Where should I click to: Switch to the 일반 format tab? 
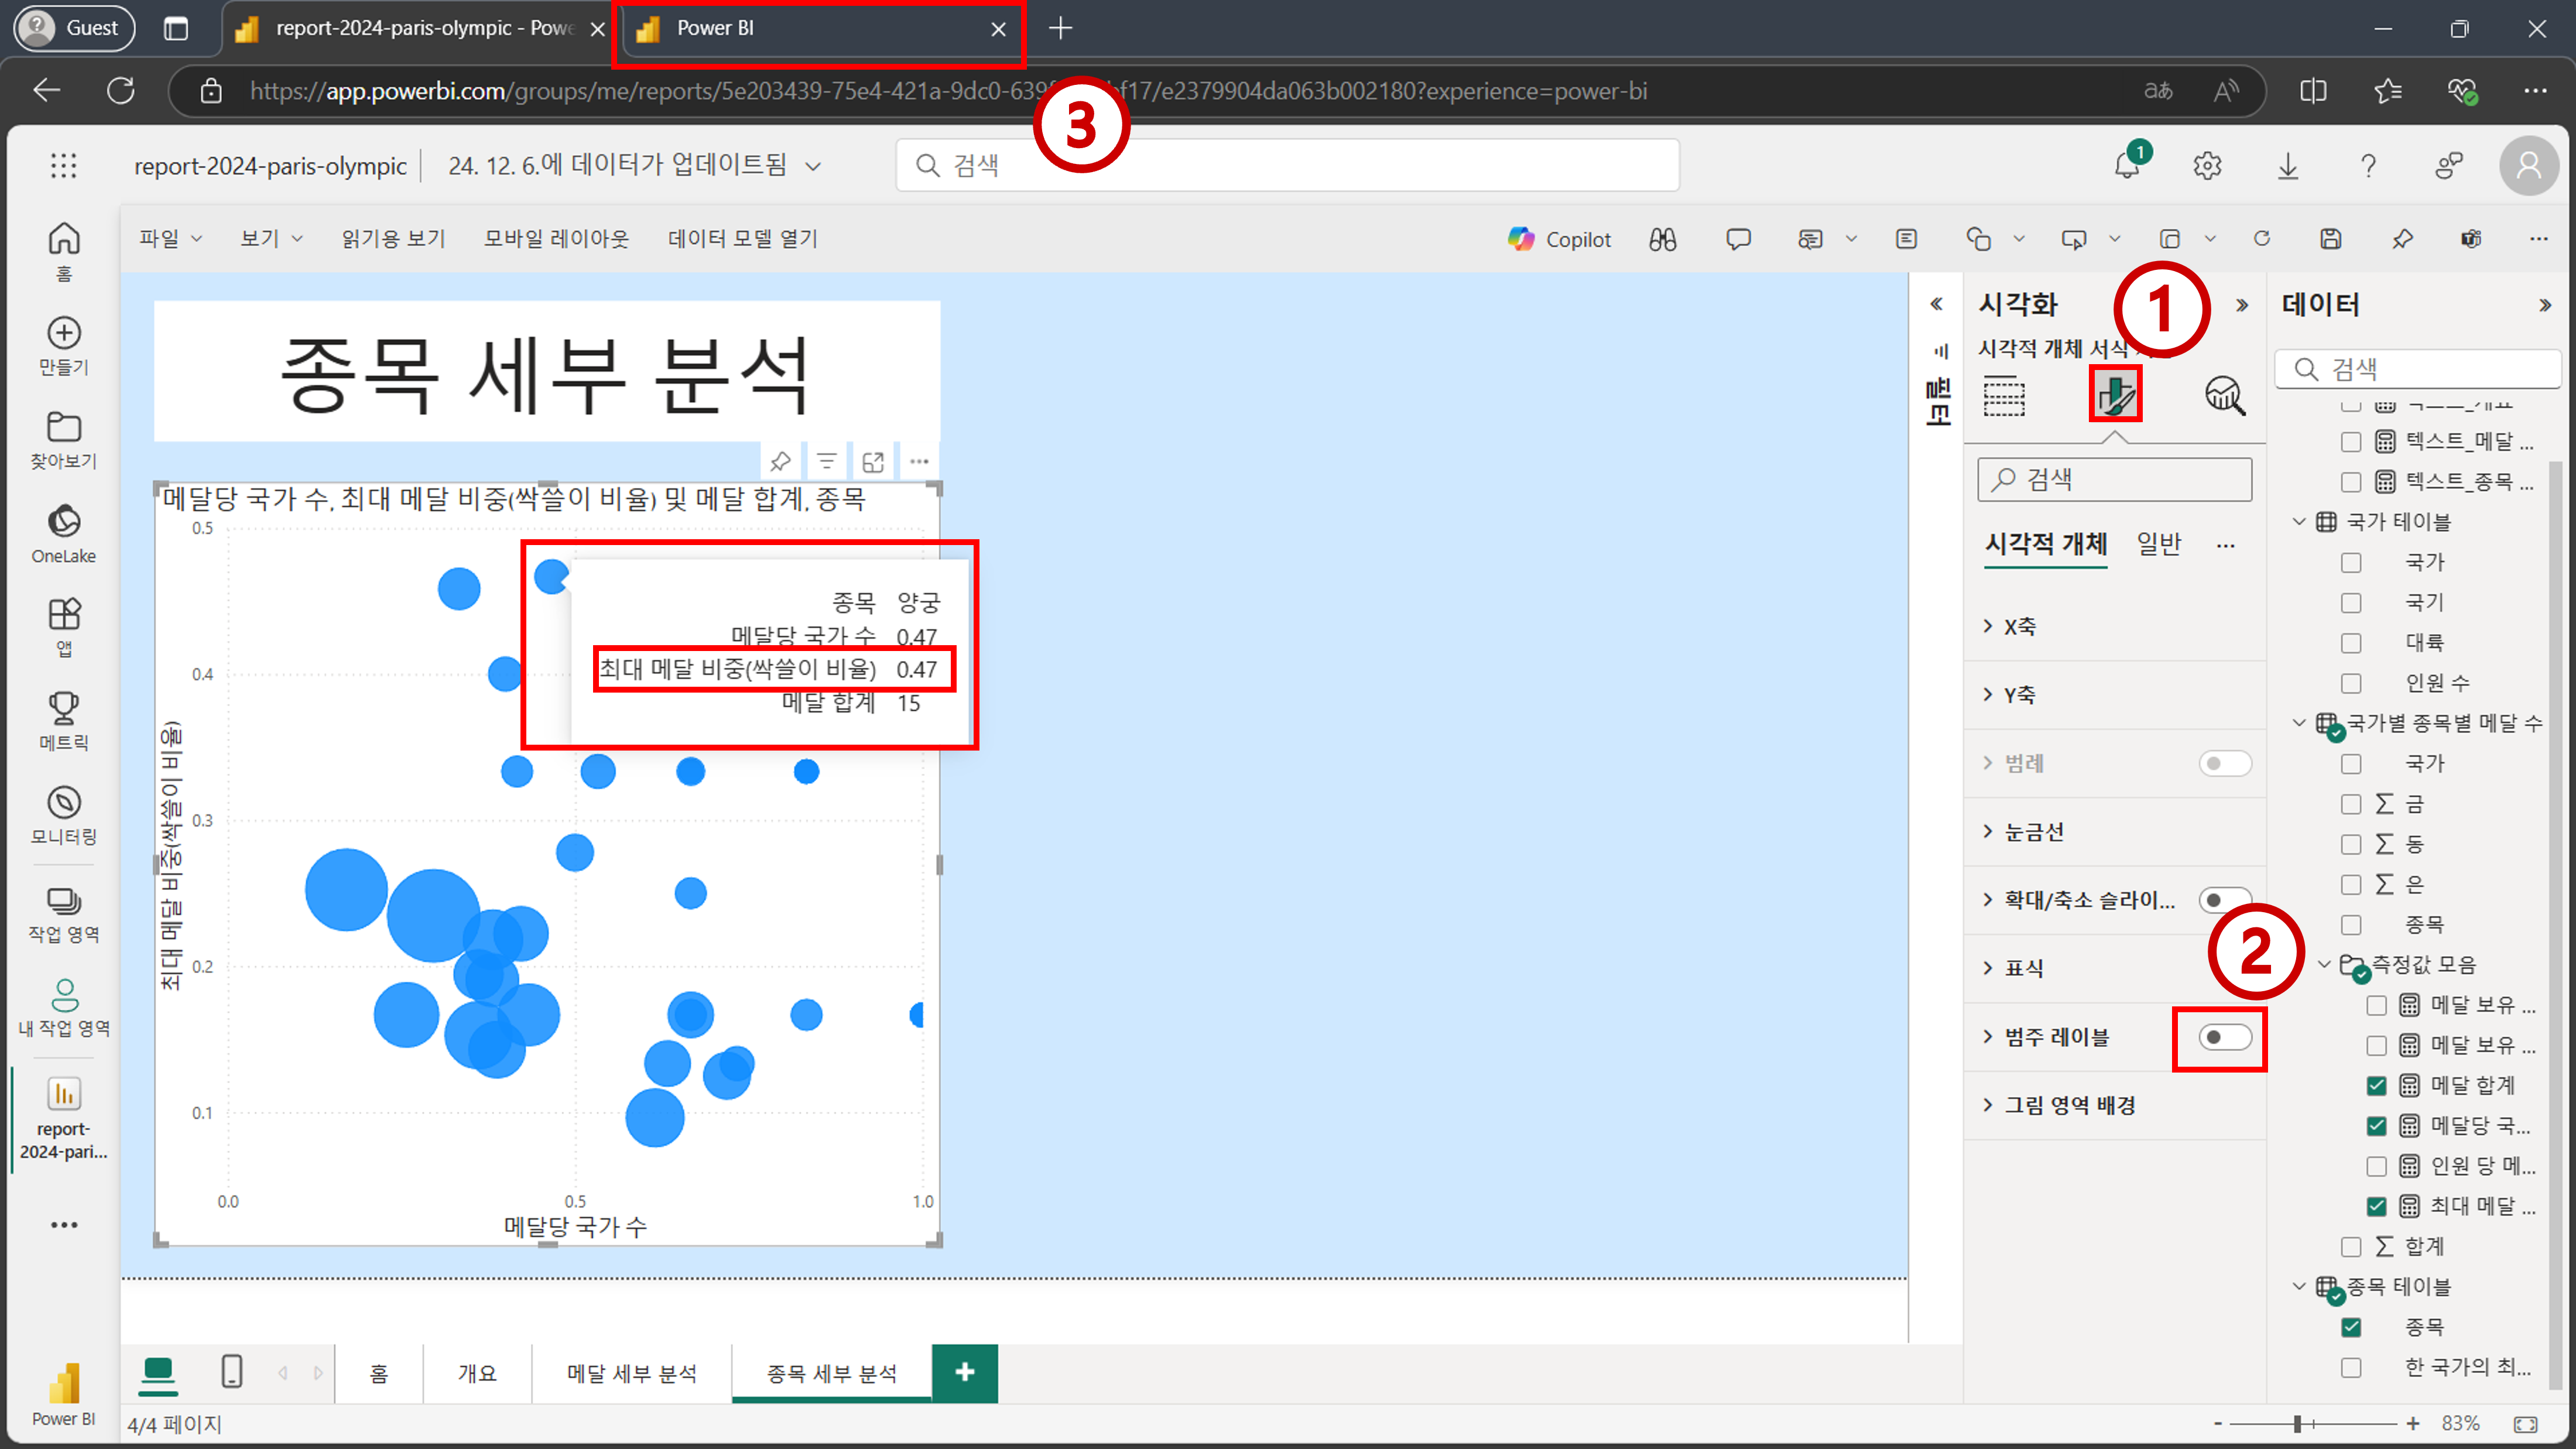pyautogui.click(x=2158, y=545)
